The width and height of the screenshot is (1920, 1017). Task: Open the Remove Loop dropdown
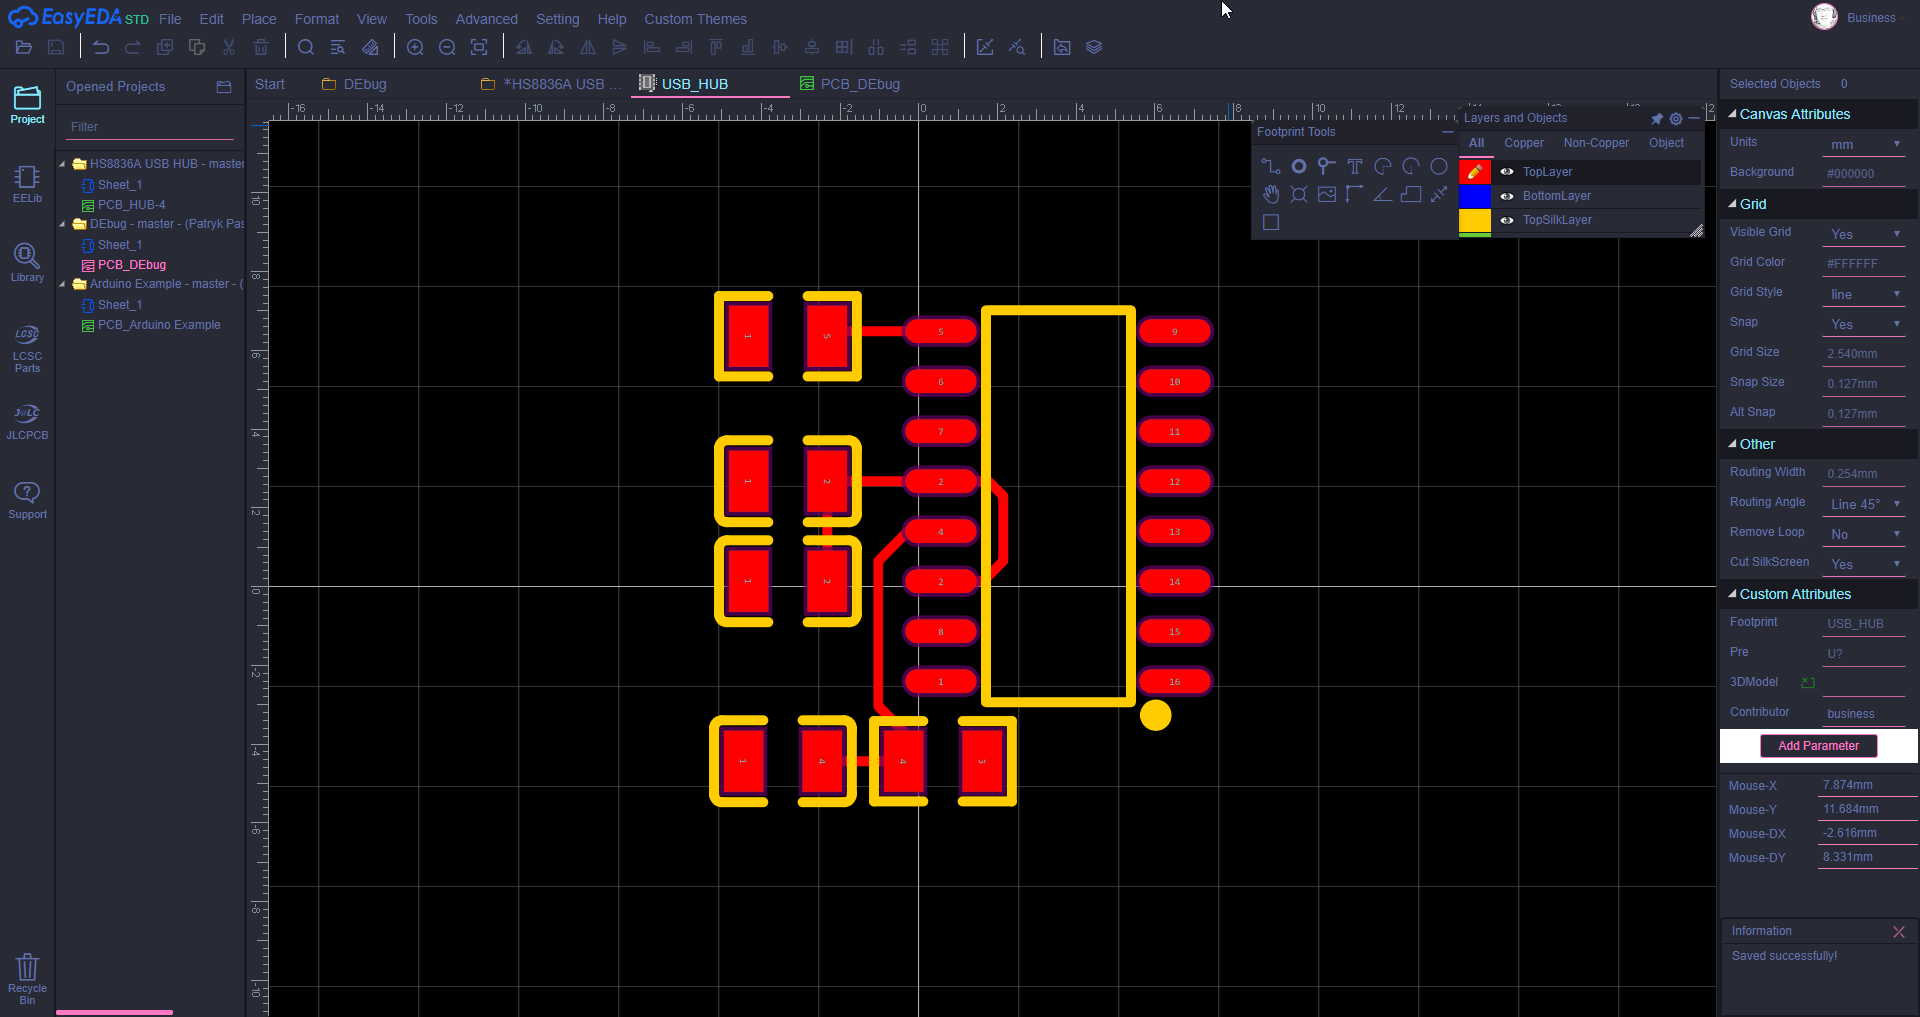coord(1865,534)
